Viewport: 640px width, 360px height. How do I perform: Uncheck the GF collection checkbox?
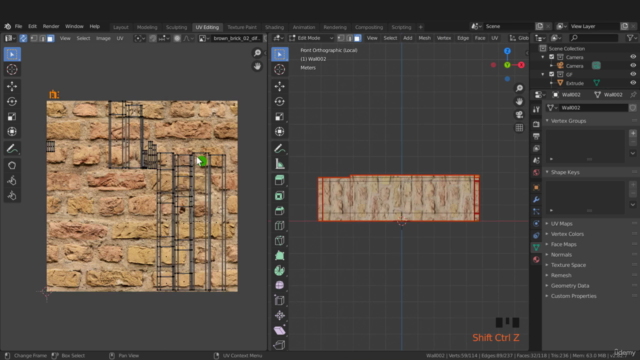(x=551, y=74)
